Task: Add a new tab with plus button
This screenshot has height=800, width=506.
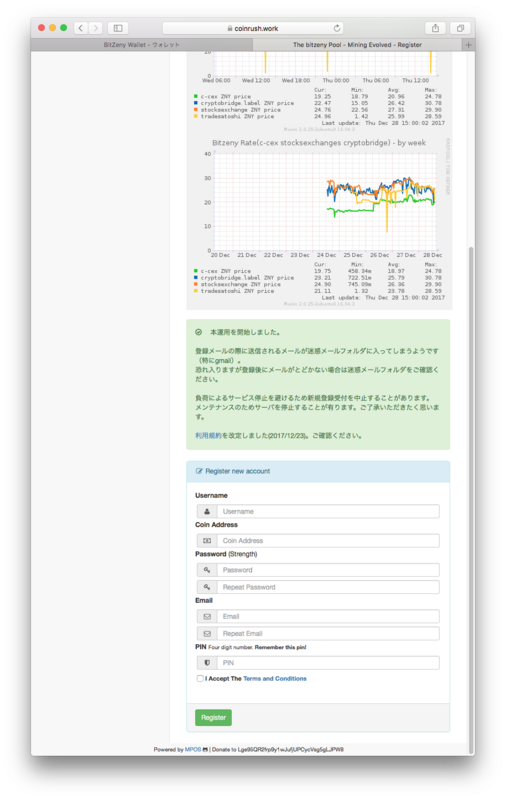Action: (x=468, y=45)
